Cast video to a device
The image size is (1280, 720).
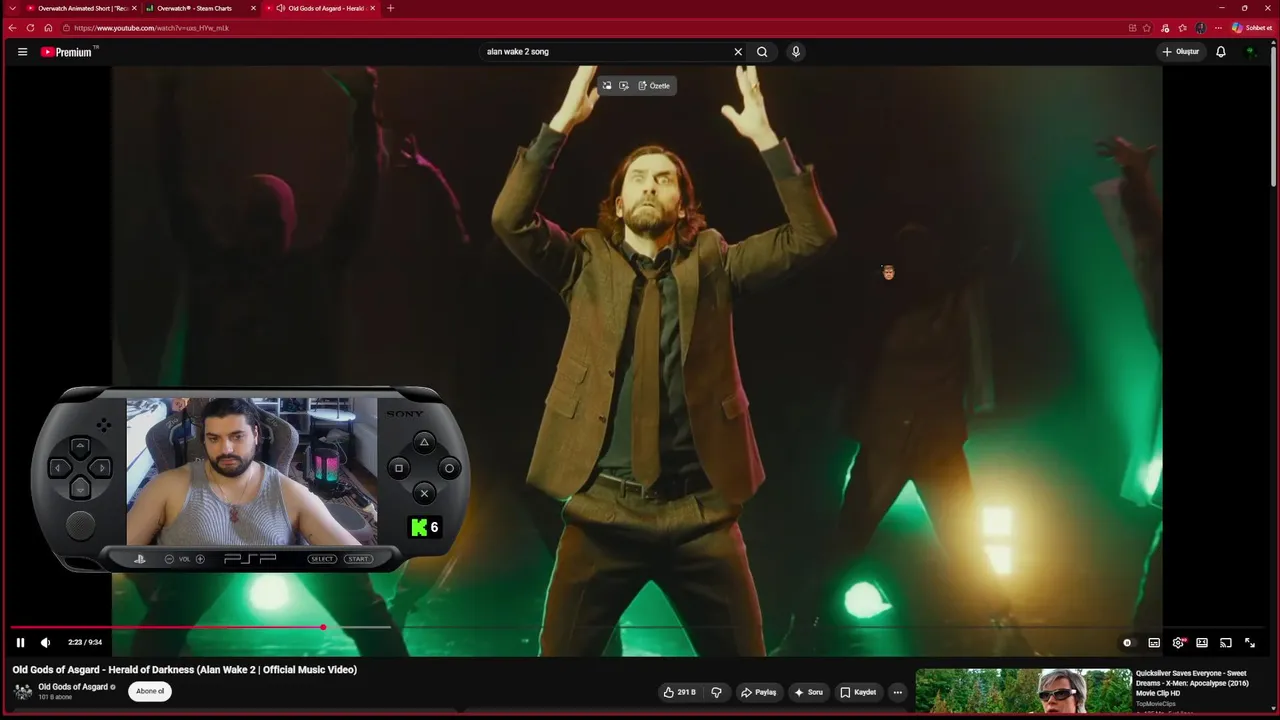click(1226, 643)
